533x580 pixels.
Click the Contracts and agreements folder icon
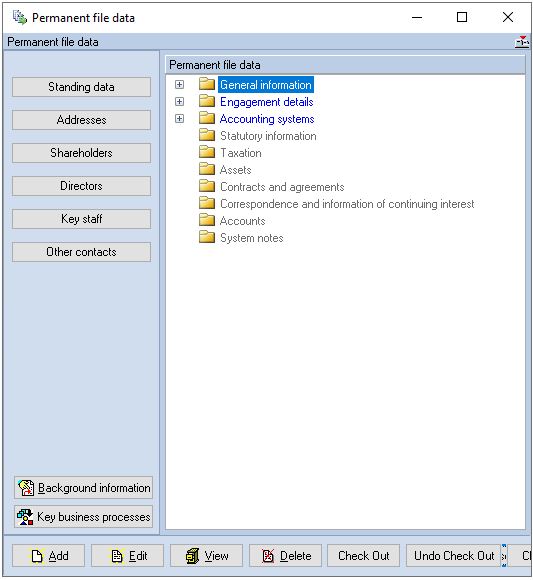(x=207, y=186)
